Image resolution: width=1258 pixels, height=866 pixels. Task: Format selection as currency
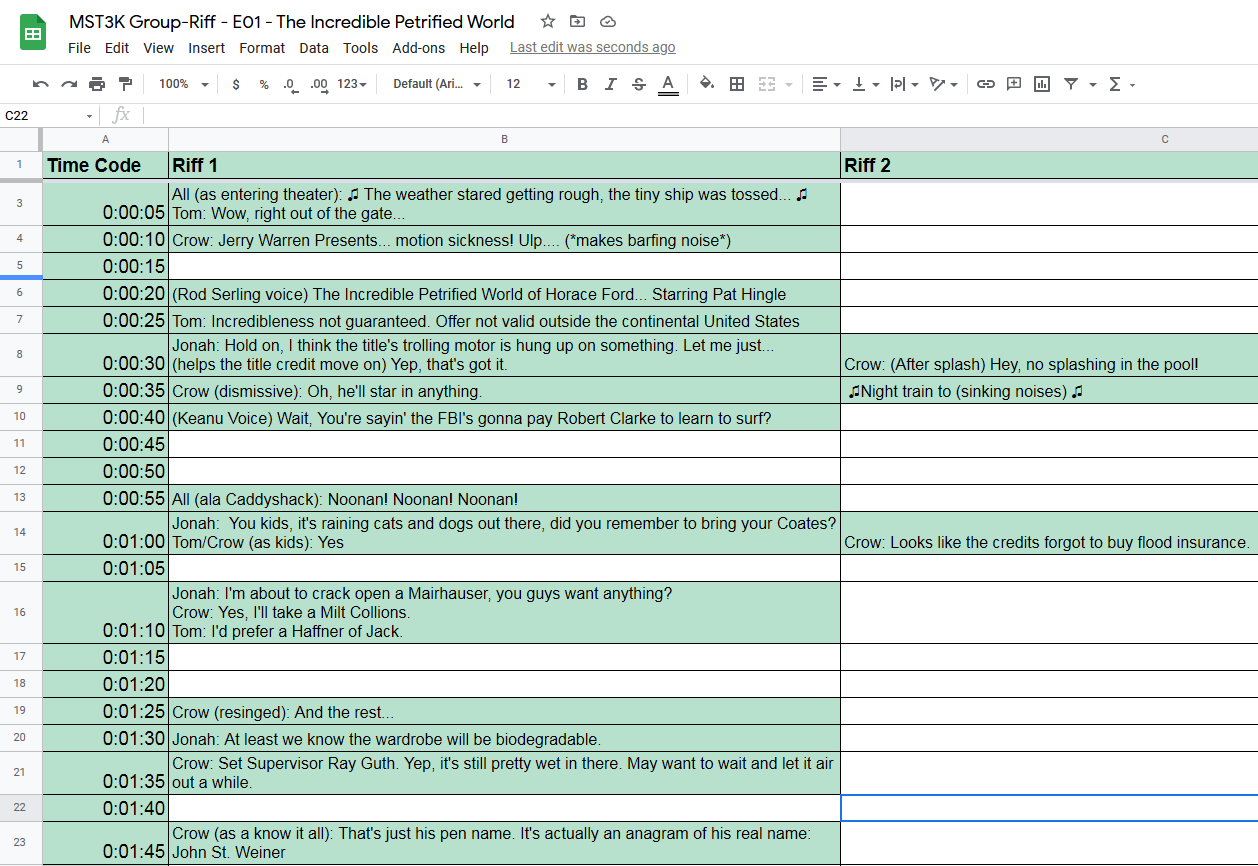tap(236, 84)
